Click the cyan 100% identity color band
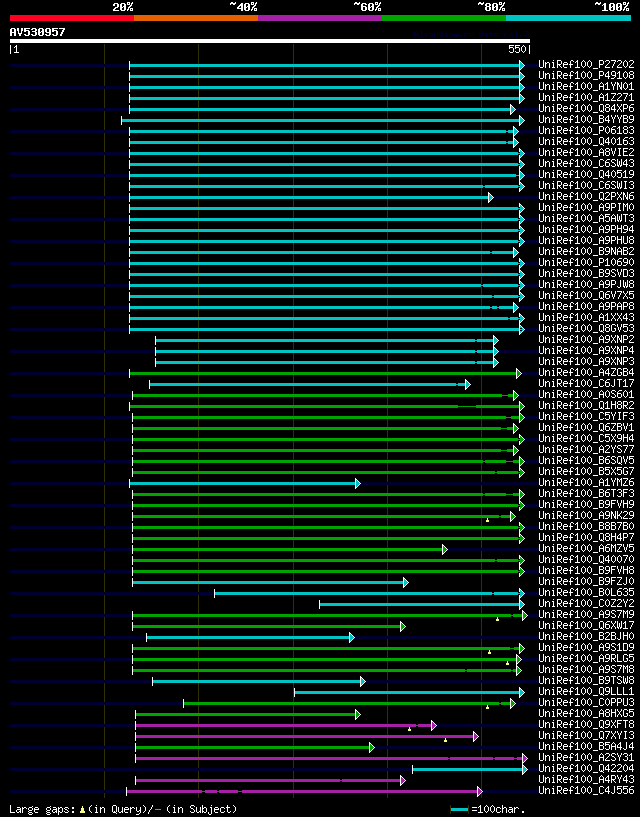This screenshot has width=640, height=817. click(x=568, y=18)
